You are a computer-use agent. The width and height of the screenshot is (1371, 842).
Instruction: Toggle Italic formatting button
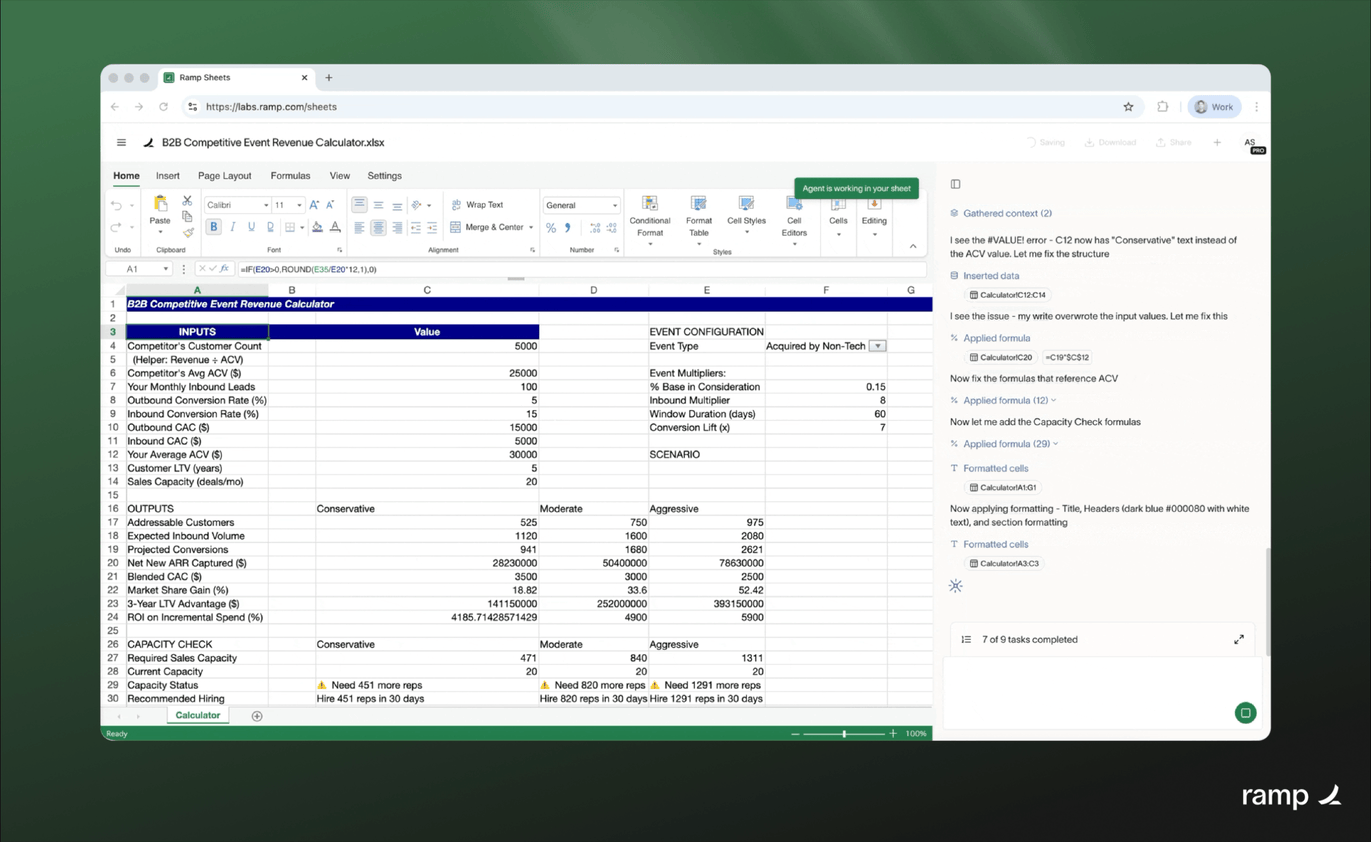[x=232, y=227]
